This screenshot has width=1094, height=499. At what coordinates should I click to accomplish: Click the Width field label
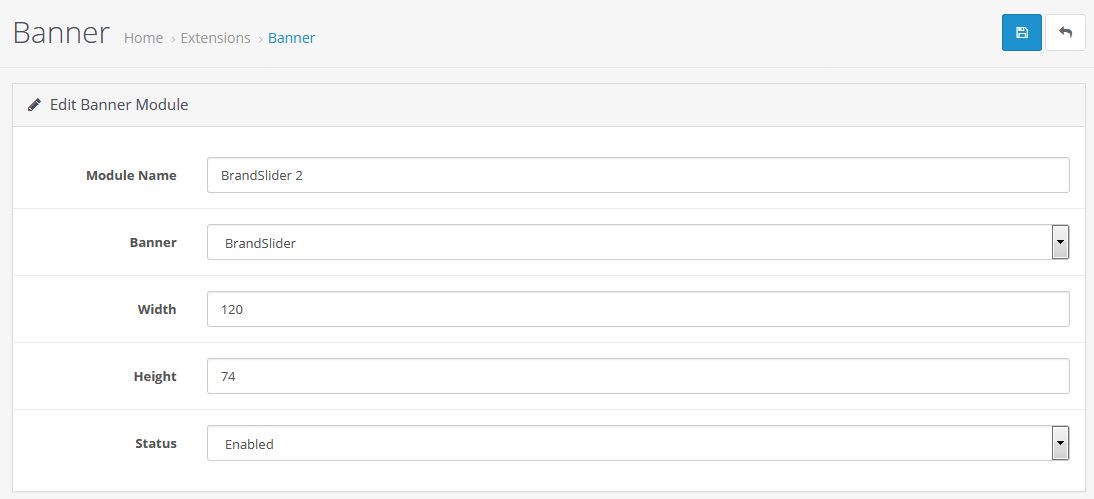[x=157, y=309]
